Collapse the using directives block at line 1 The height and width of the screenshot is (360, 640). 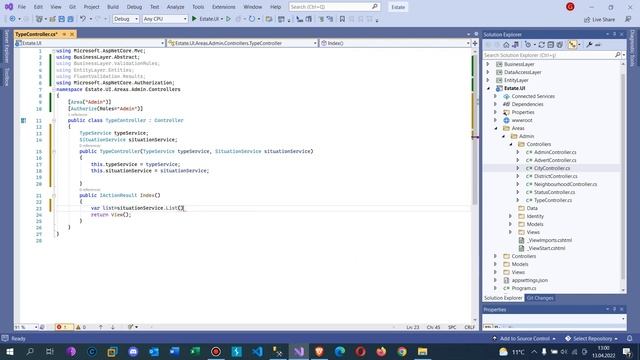(x=53, y=51)
